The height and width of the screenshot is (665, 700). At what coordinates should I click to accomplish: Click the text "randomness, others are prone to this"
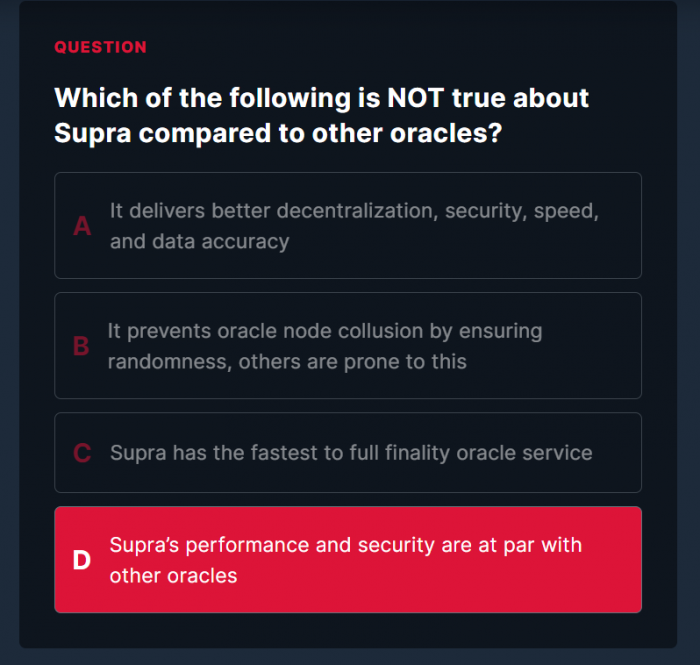point(287,361)
